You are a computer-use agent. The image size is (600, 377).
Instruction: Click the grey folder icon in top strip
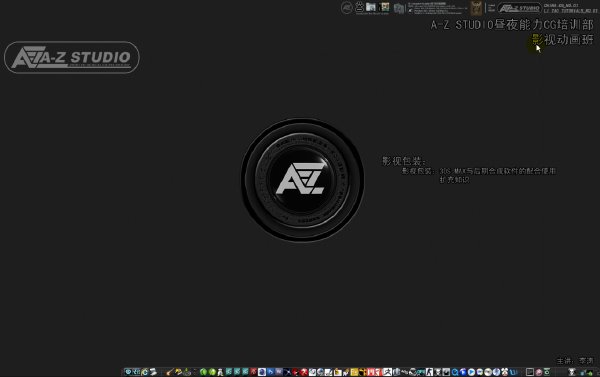[x=399, y=8]
